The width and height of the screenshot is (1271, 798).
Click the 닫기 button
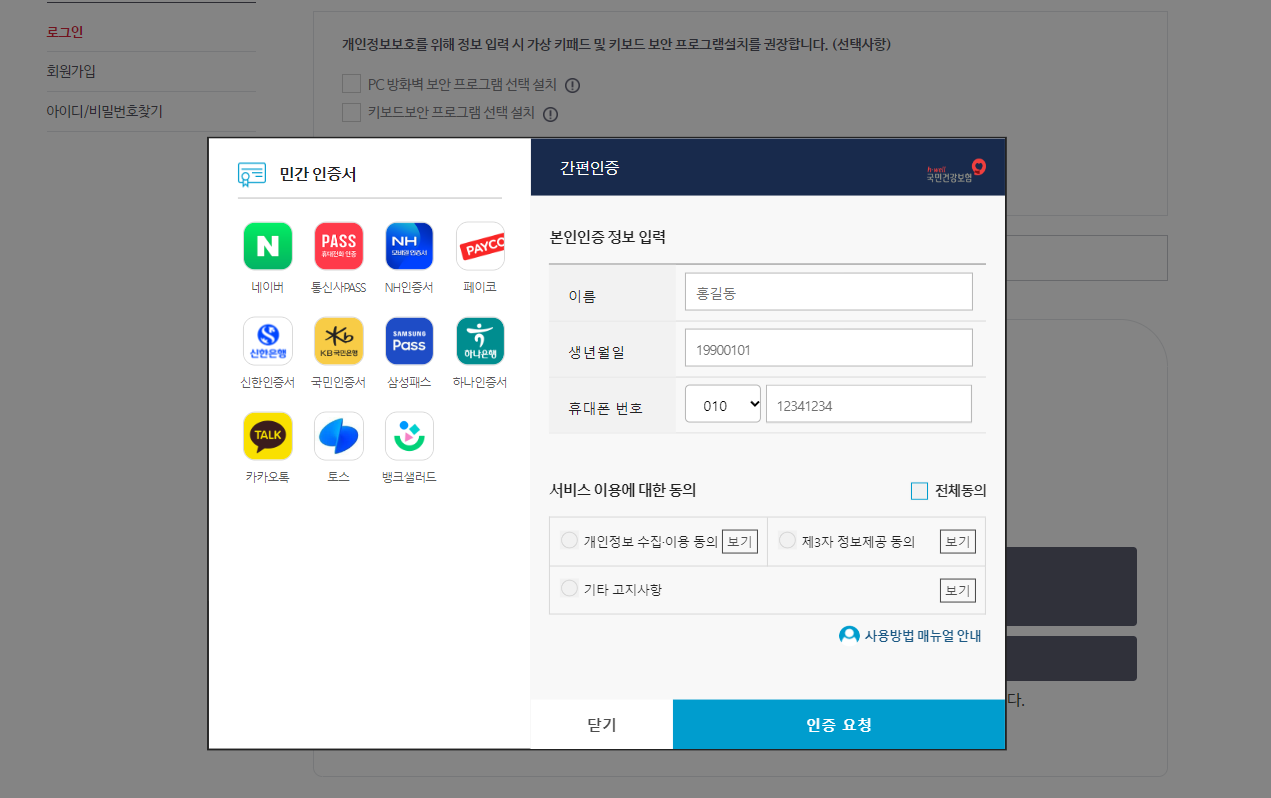(x=602, y=724)
